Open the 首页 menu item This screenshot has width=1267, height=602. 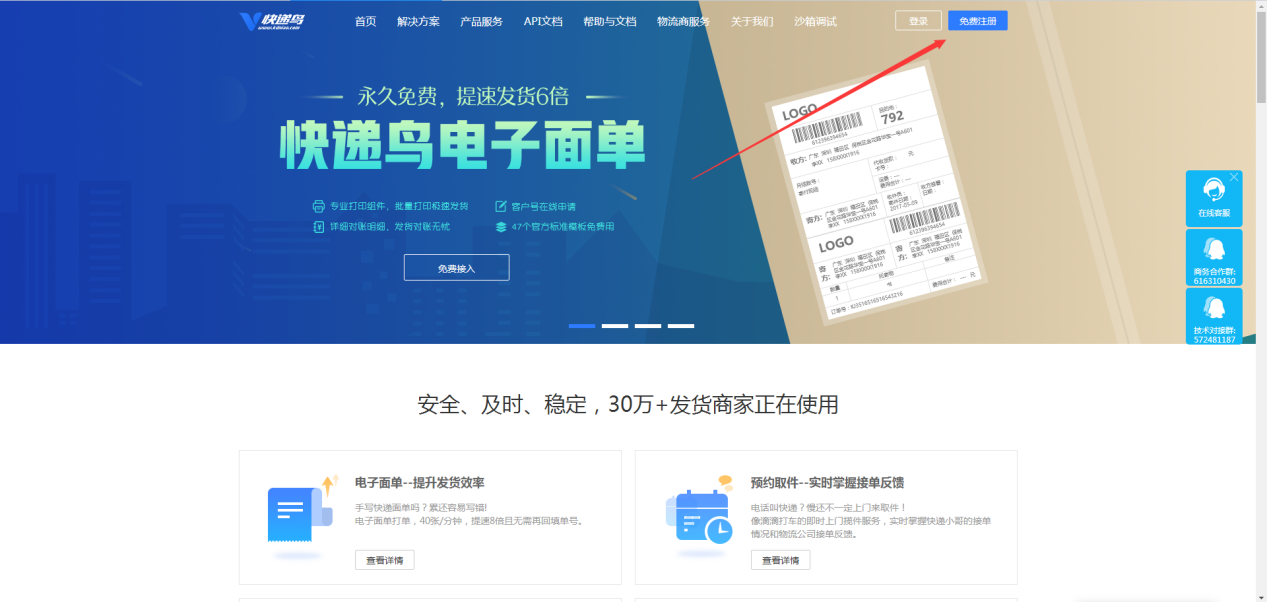tap(365, 21)
